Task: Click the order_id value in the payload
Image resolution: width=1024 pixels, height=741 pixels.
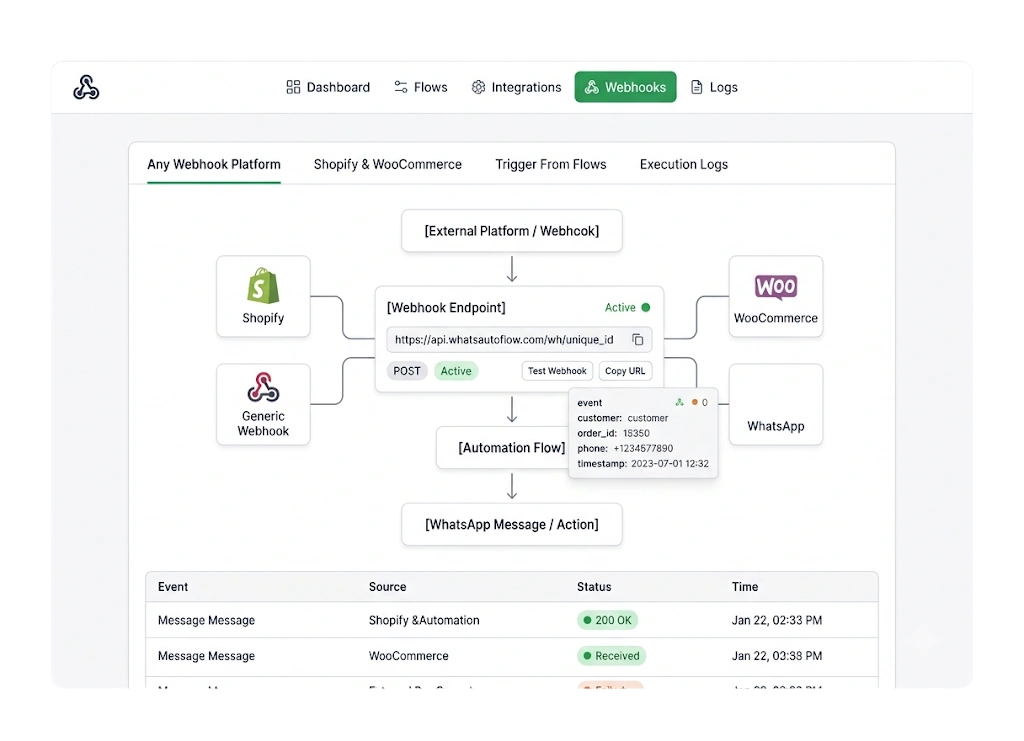Action: click(636, 433)
